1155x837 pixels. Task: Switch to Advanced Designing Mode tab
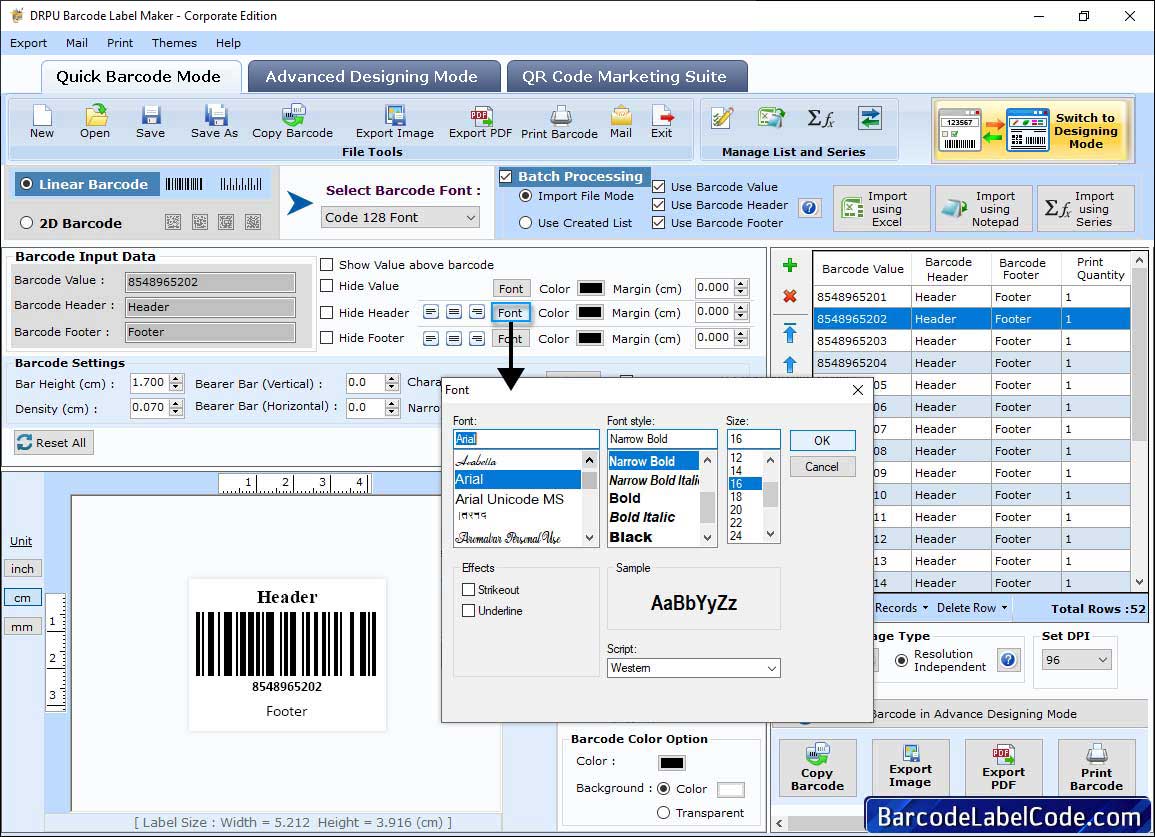pos(372,77)
